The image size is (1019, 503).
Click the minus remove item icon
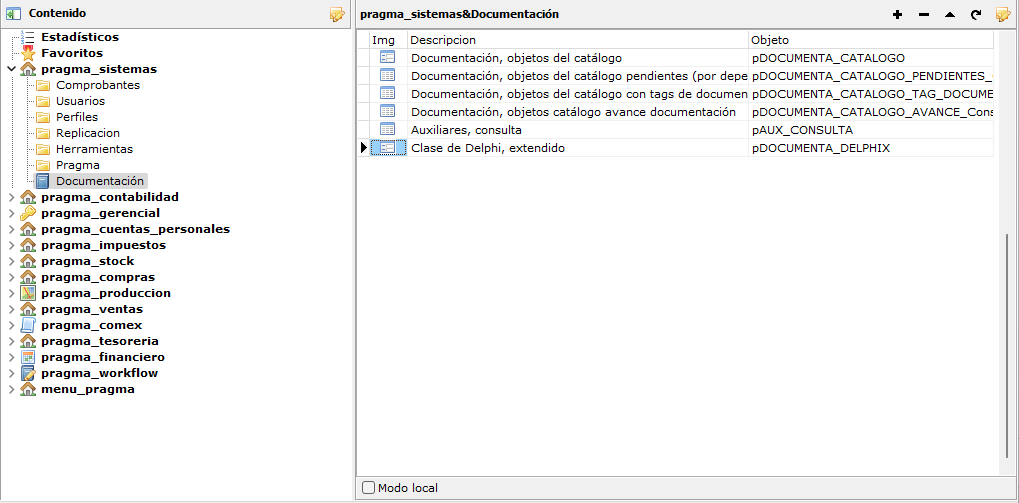pyautogui.click(x=923, y=14)
